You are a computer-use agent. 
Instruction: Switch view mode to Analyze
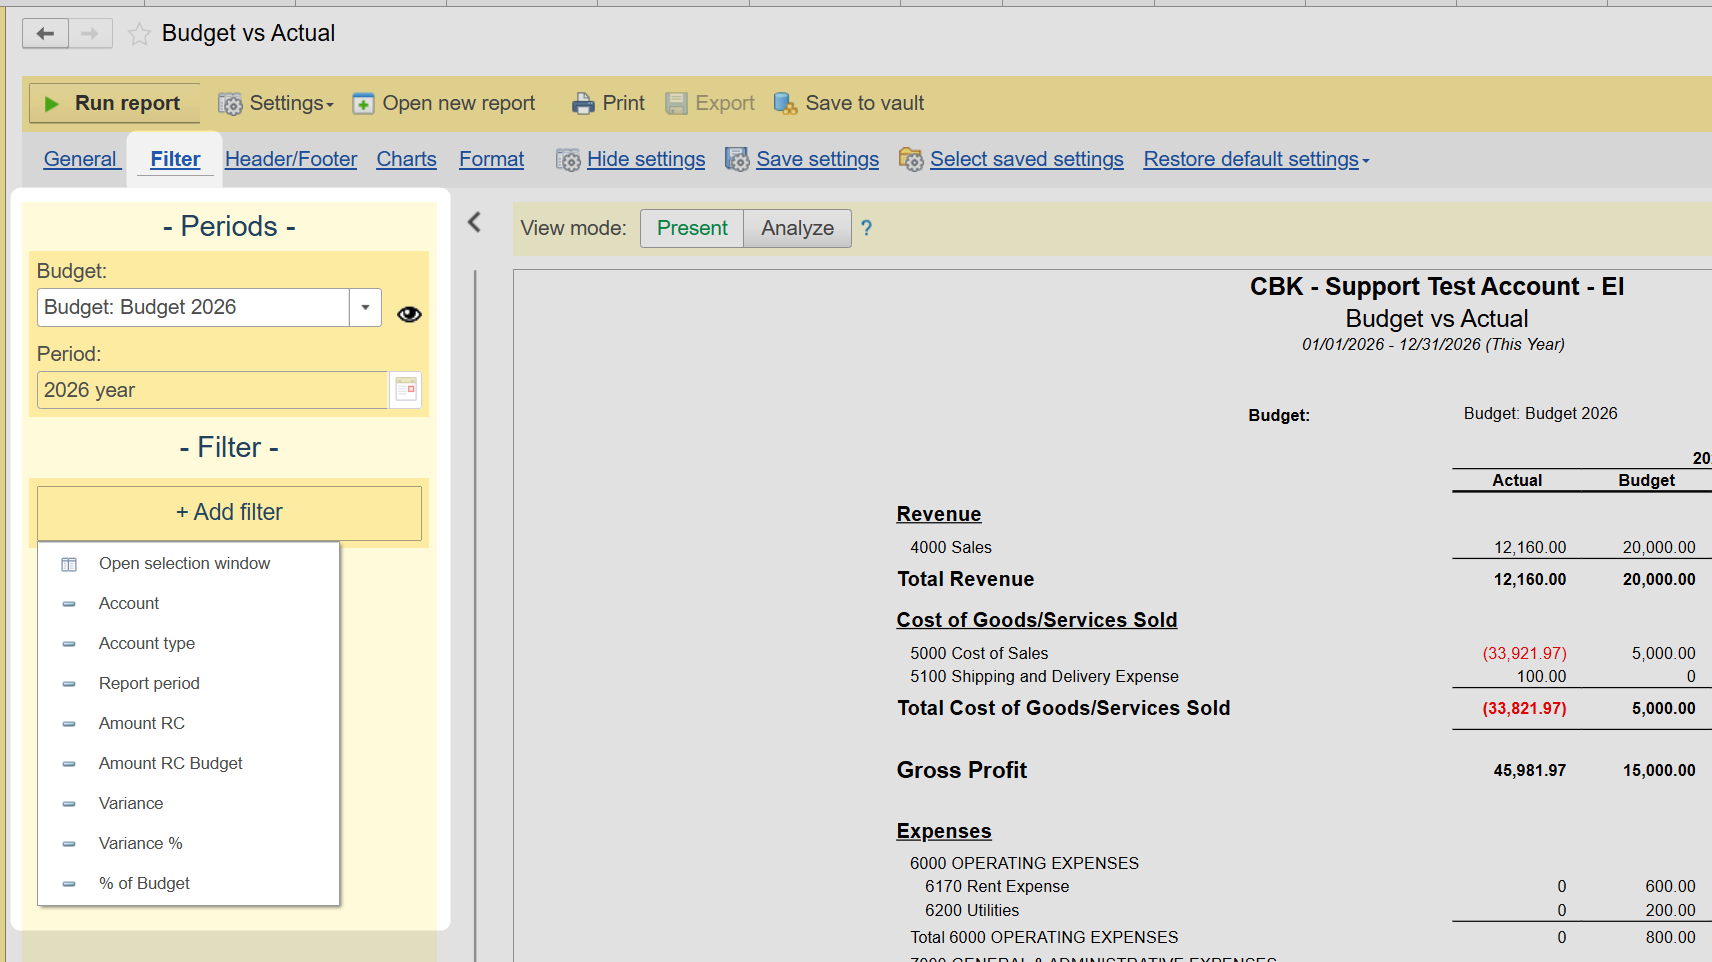click(797, 228)
